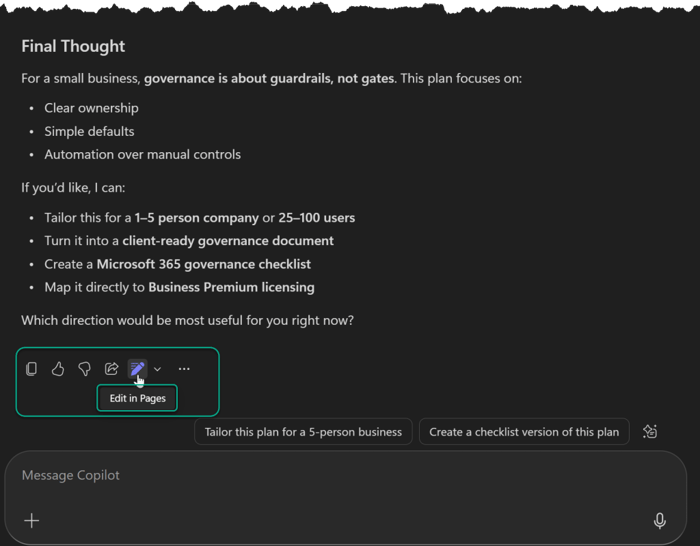
Task: Click the 'Final Thought' heading
Action: [73, 46]
